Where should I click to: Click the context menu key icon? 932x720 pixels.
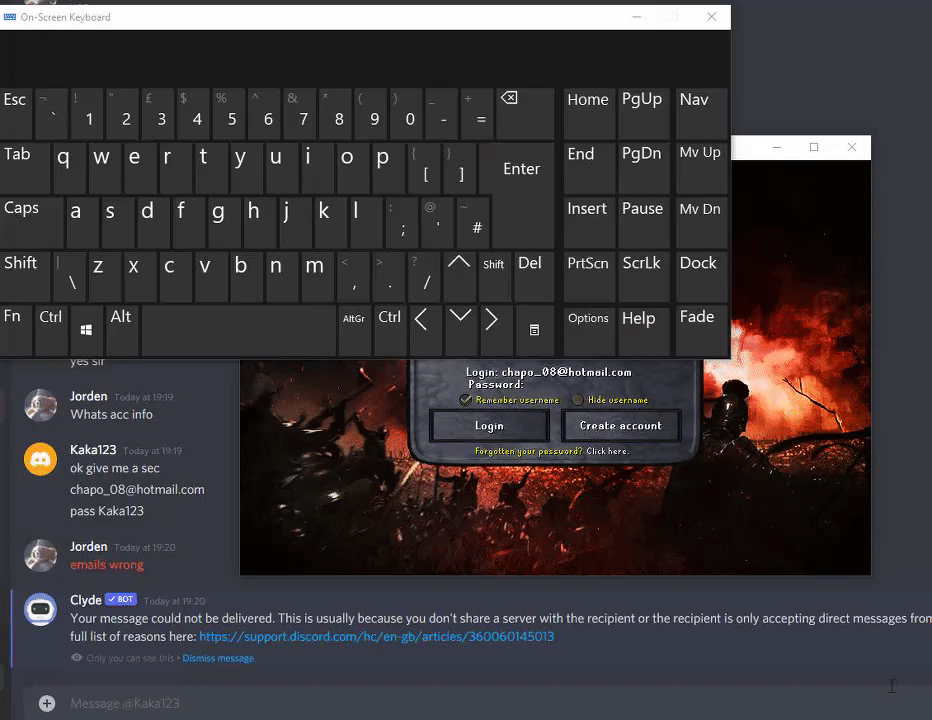click(x=534, y=330)
